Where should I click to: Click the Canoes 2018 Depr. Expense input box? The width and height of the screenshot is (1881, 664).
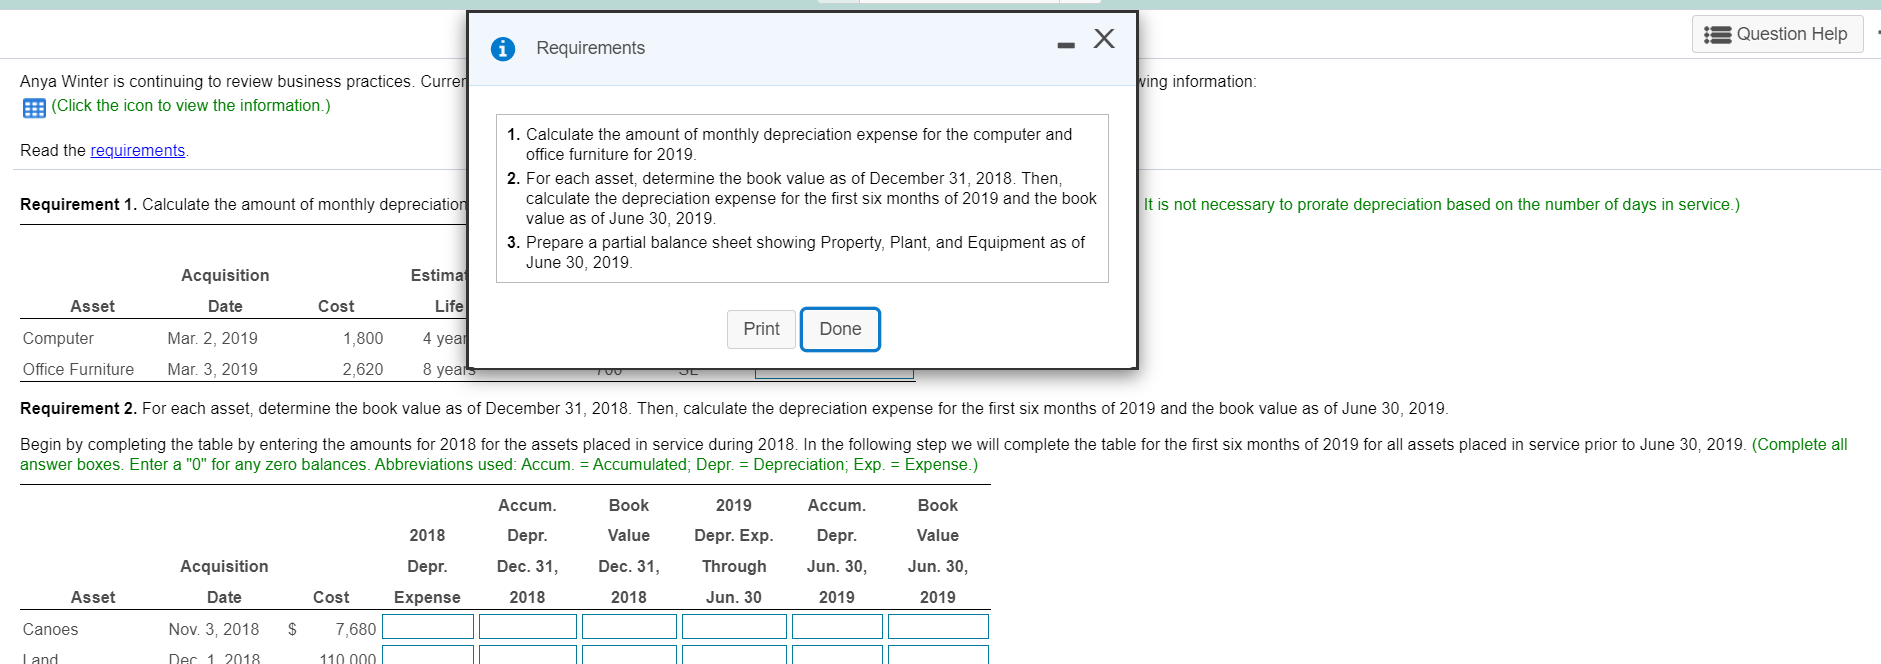point(427,626)
